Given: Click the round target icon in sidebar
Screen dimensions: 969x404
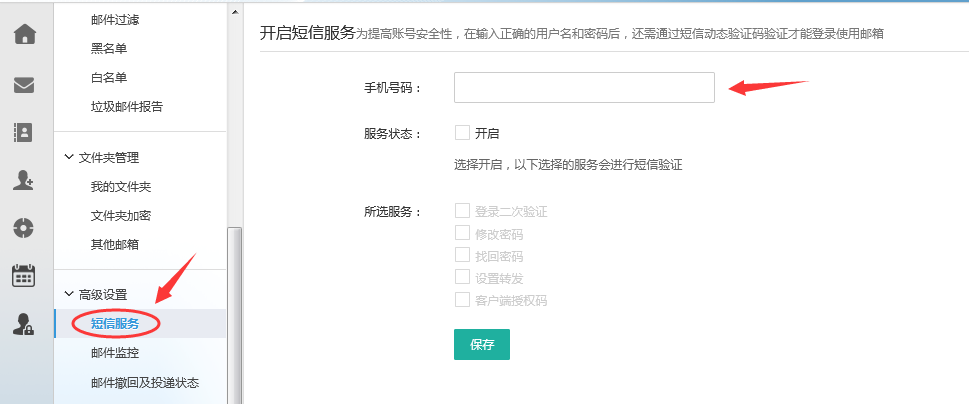Looking at the screenshot, I should point(24,228).
